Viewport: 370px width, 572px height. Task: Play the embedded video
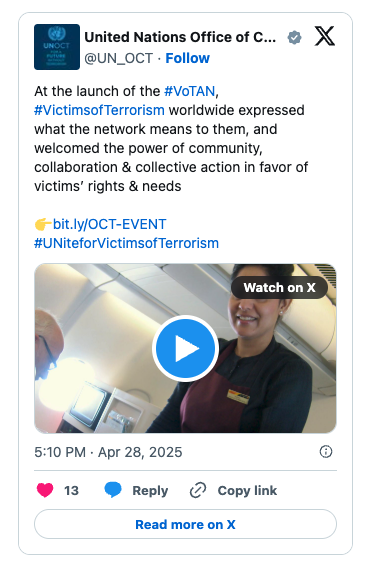pyautogui.click(x=185, y=349)
